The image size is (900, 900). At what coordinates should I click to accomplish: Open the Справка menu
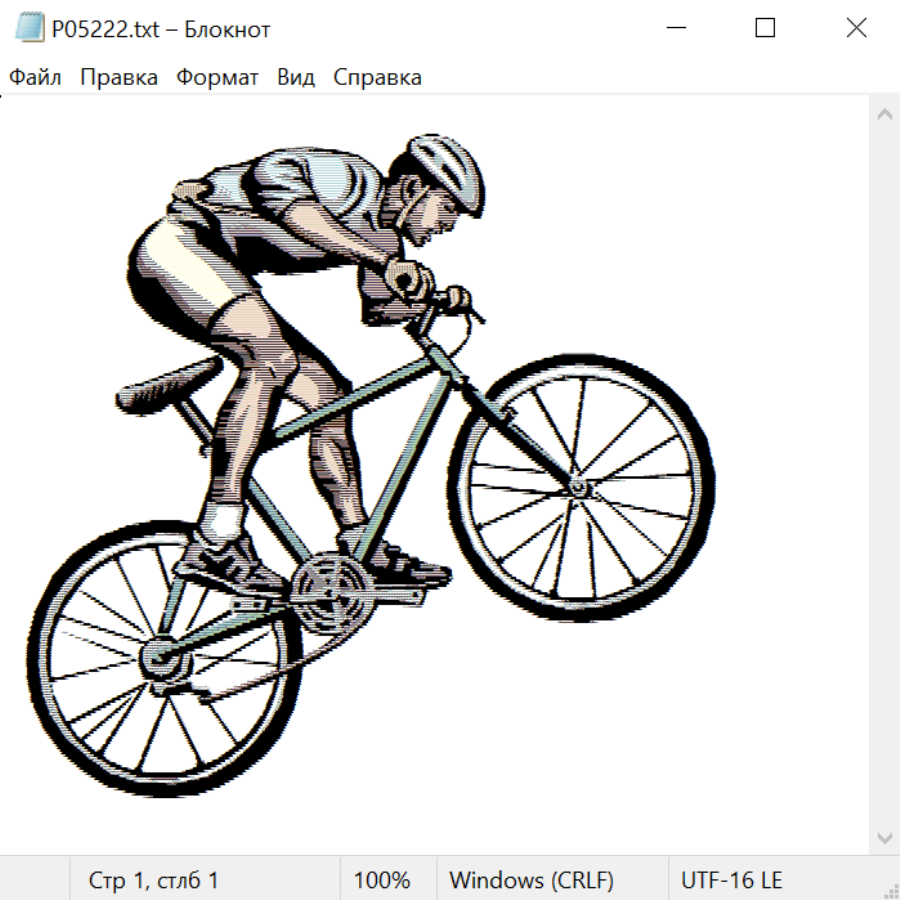[x=377, y=78]
